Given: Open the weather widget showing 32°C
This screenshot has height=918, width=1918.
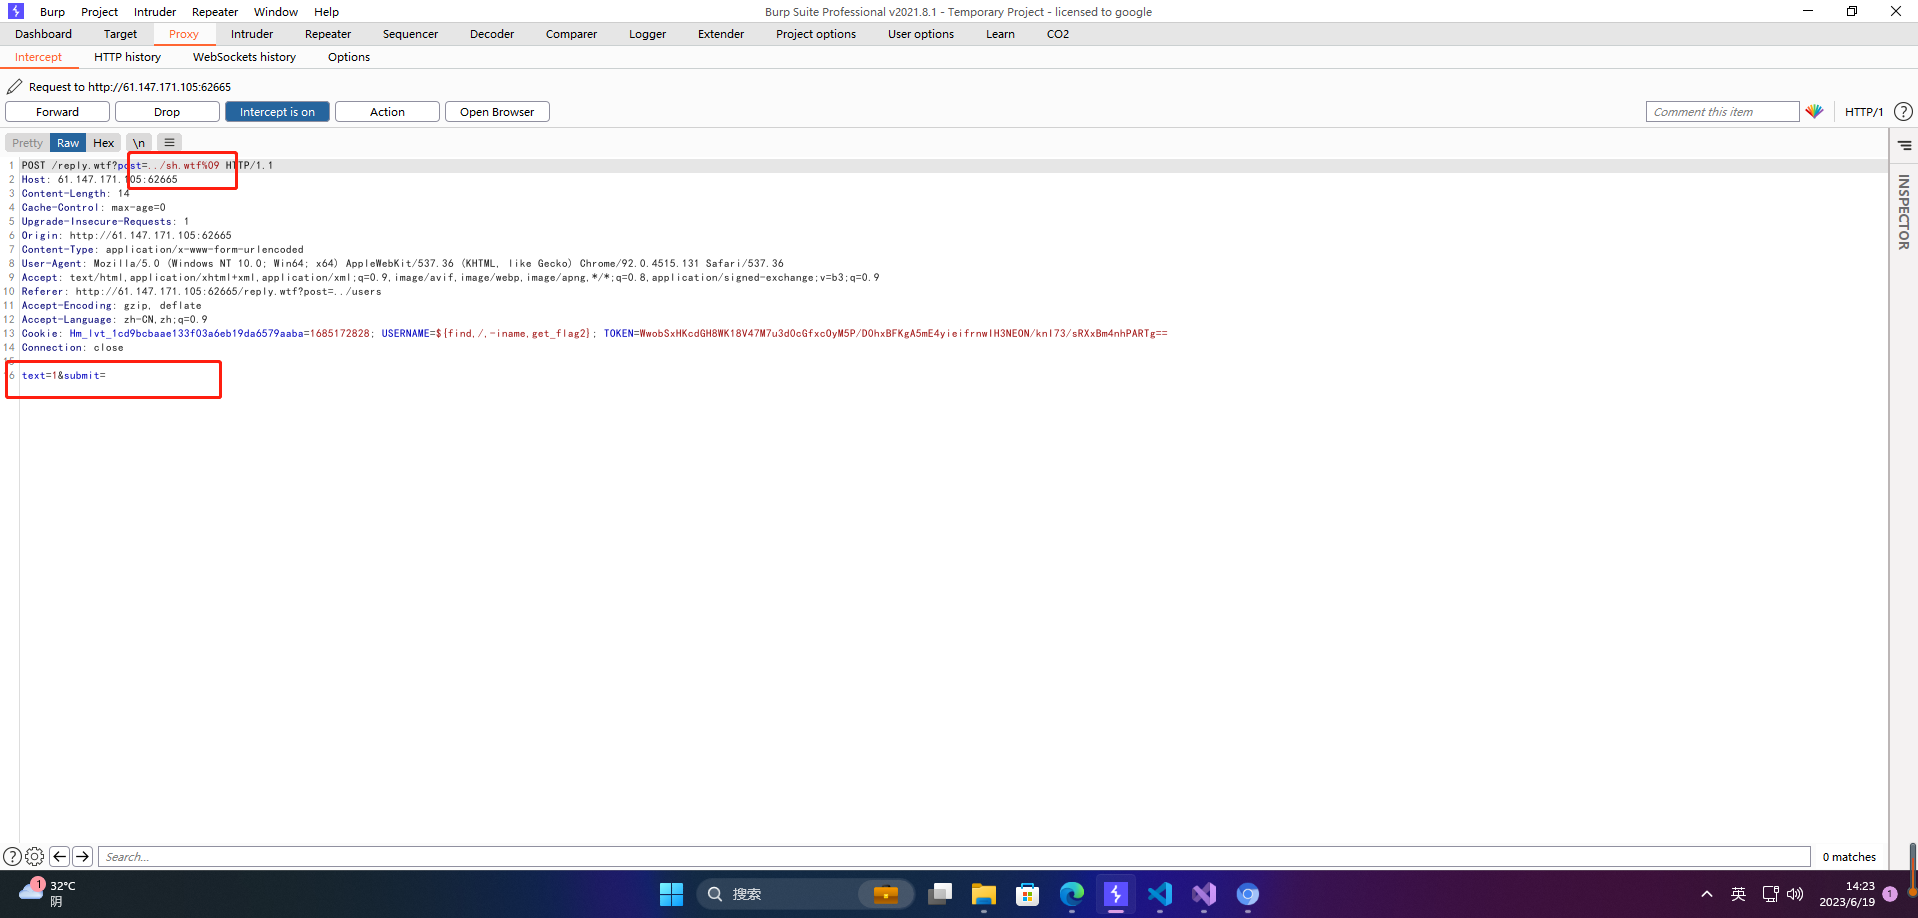Looking at the screenshot, I should [48, 893].
